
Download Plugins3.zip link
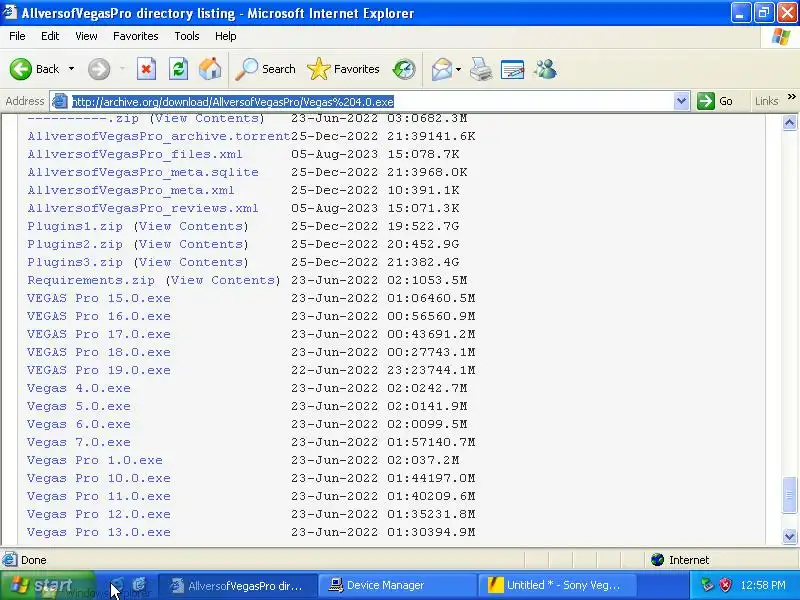pyautogui.click(x=75, y=262)
